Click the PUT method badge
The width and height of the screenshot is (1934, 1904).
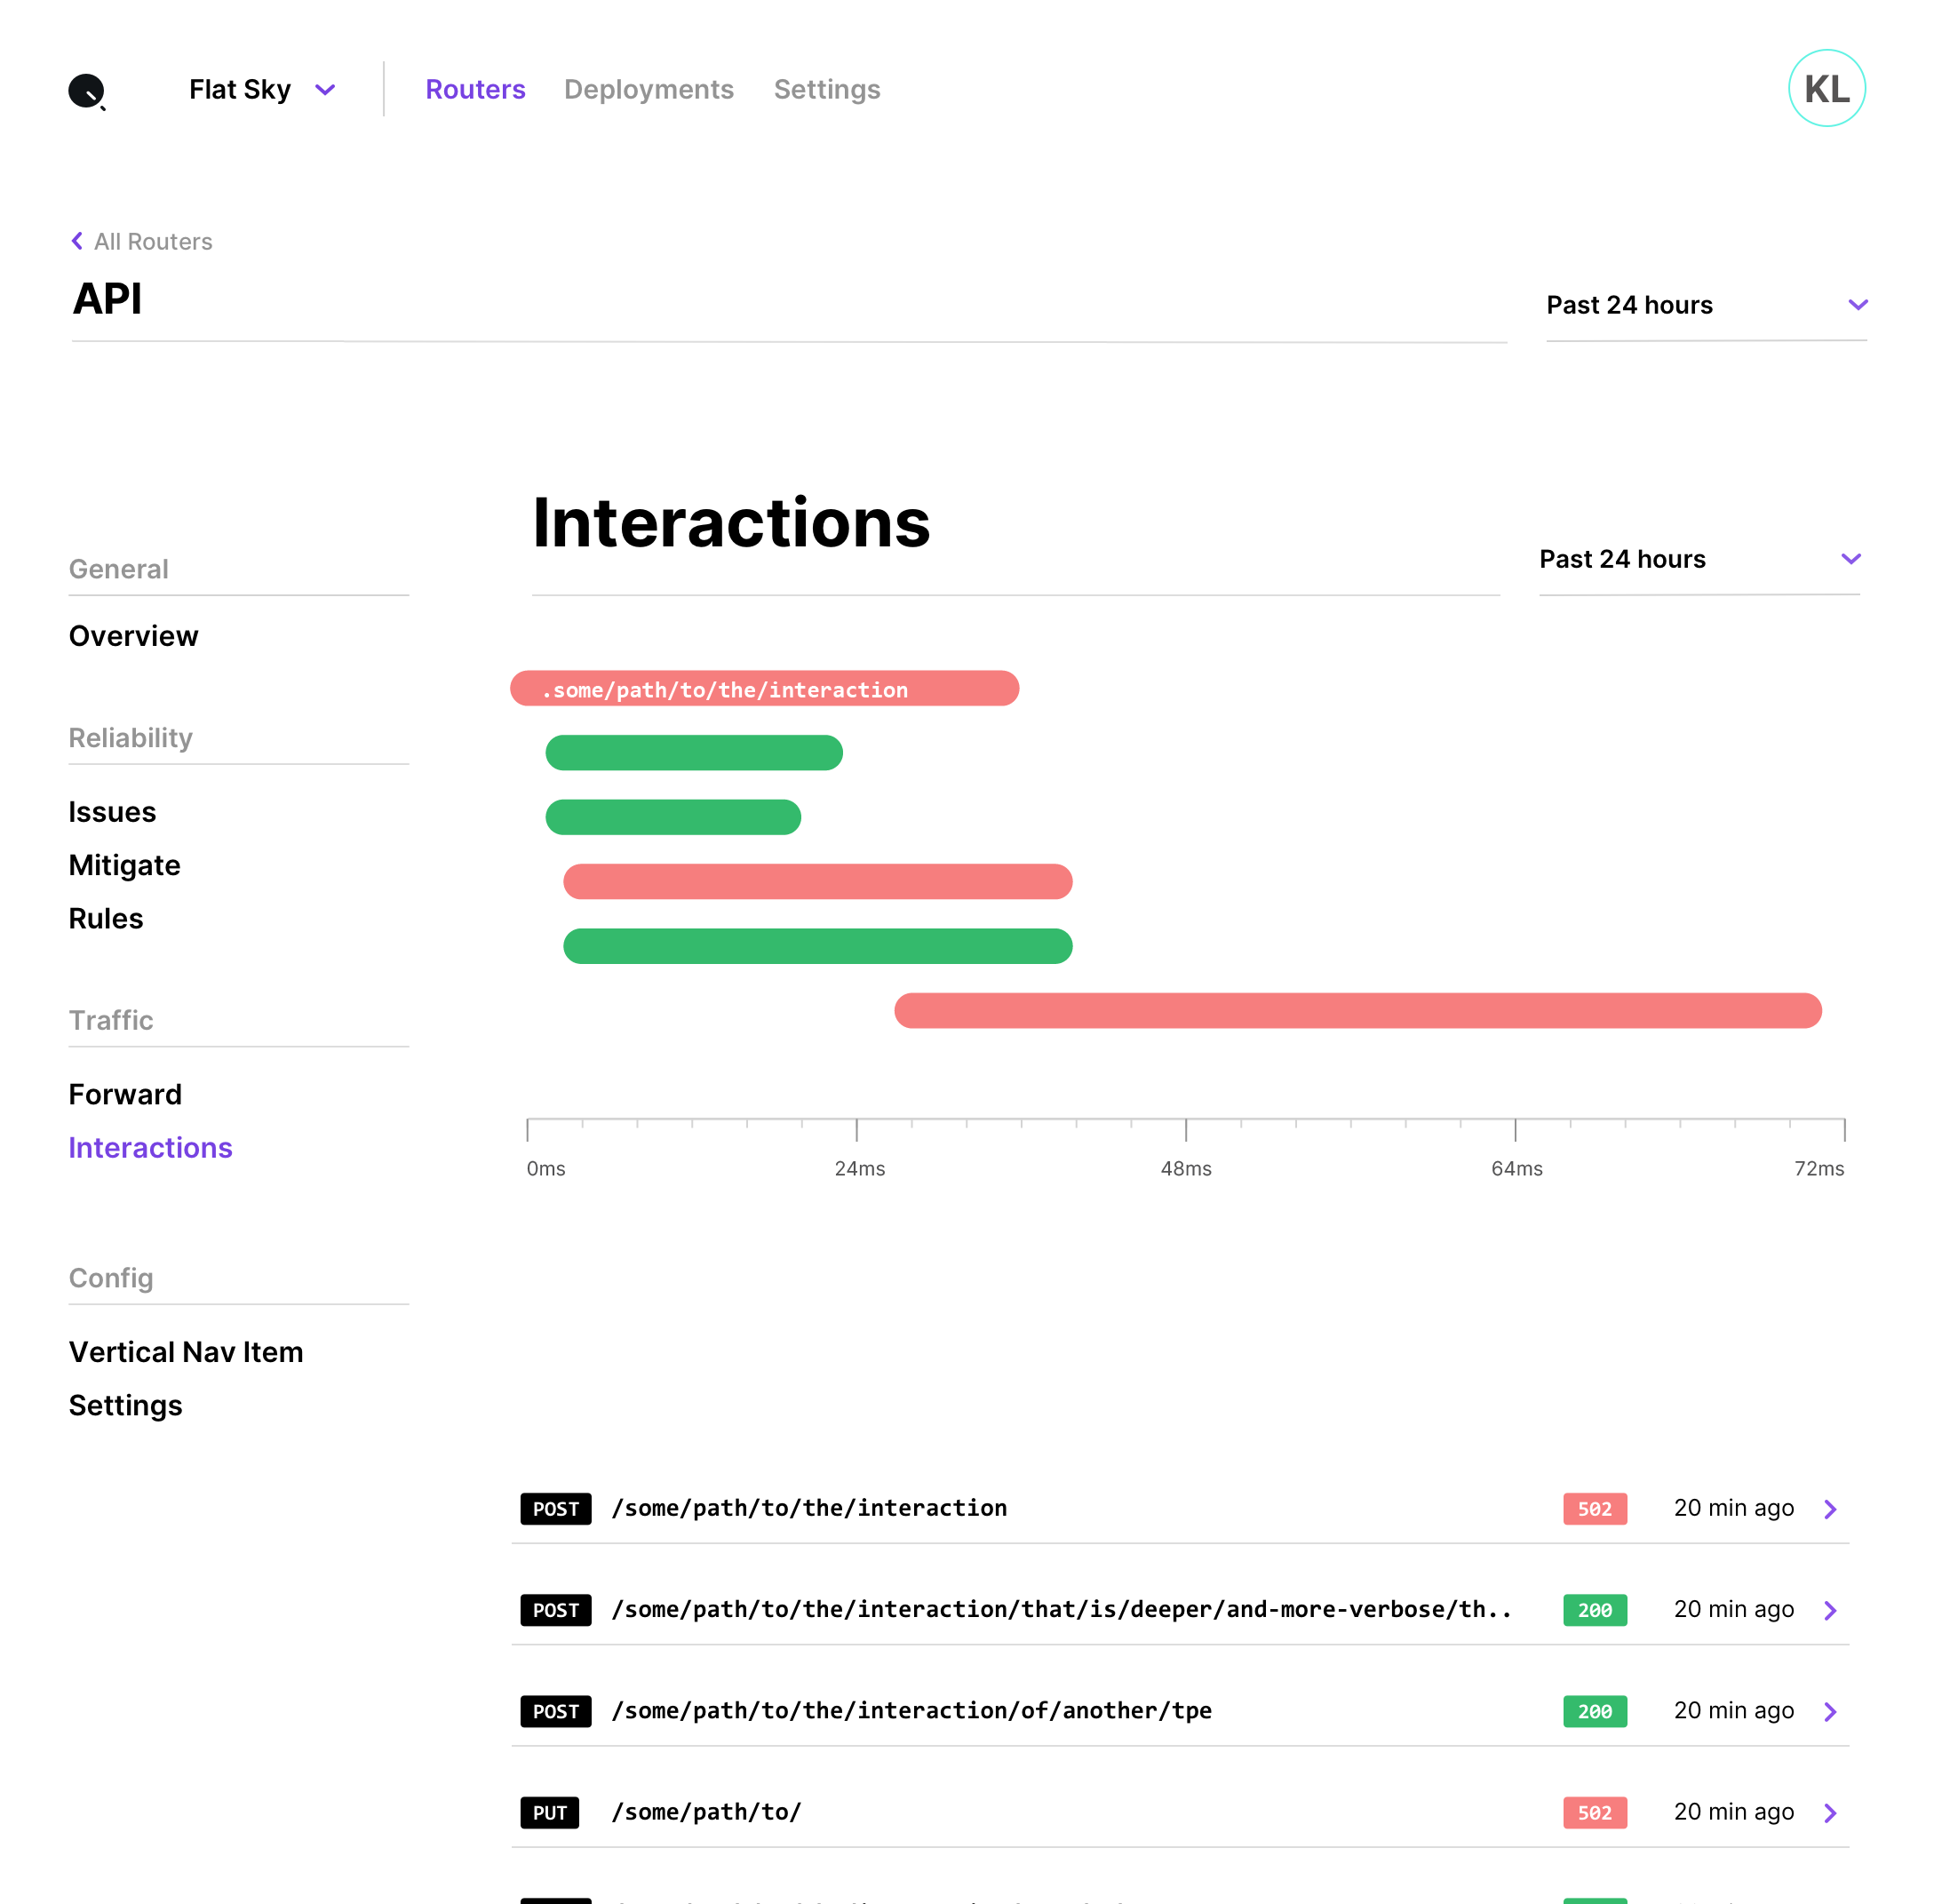pyautogui.click(x=549, y=1812)
